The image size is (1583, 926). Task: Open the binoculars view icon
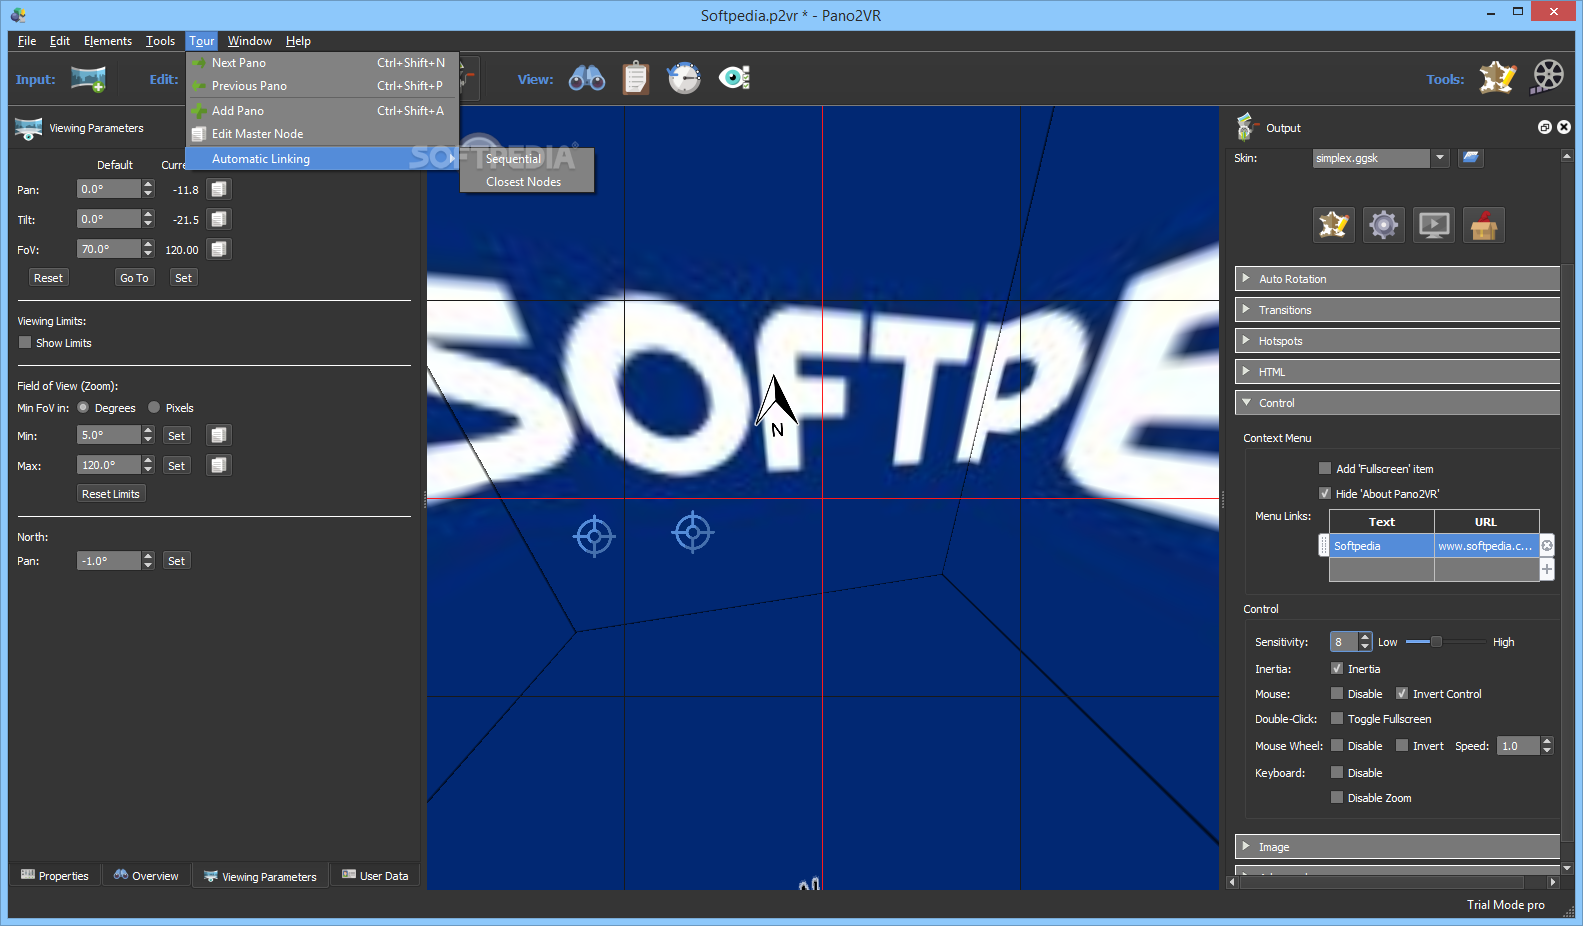(x=587, y=78)
